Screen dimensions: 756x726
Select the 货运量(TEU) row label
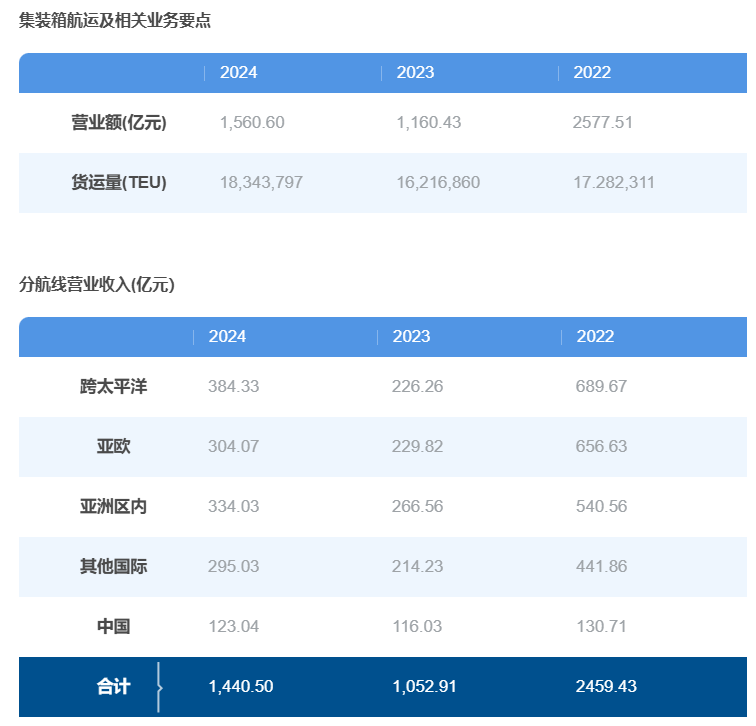pos(118,183)
